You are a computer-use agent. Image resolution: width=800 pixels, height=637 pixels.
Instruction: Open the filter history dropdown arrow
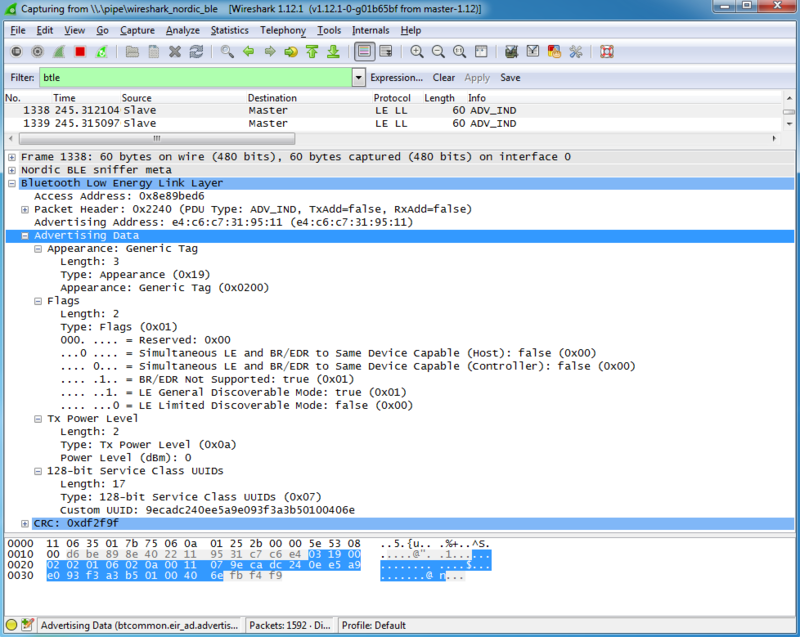[x=359, y=78]
